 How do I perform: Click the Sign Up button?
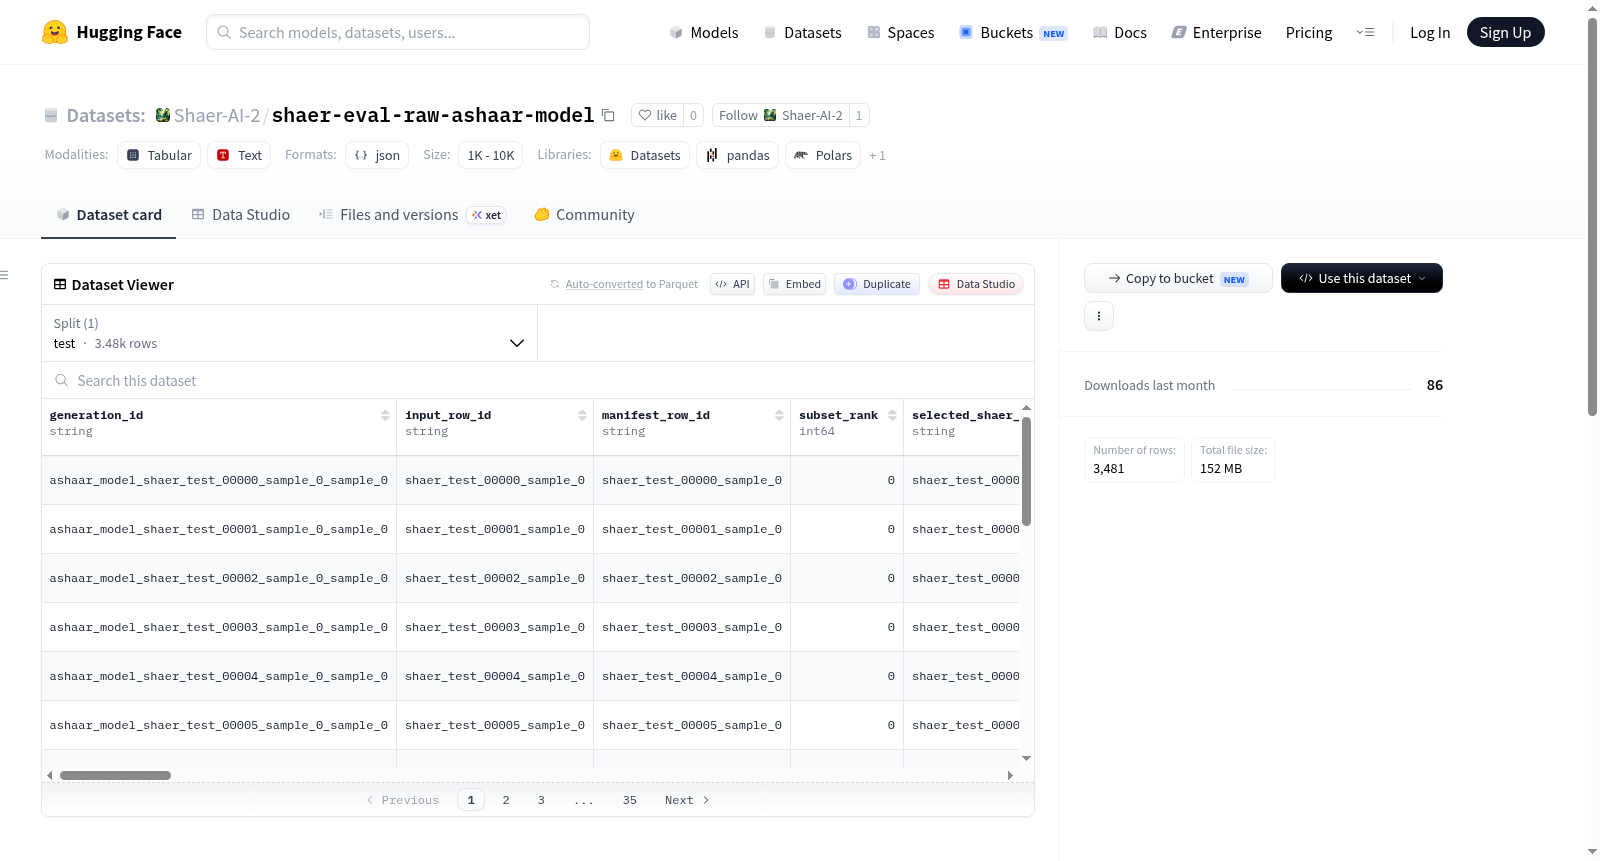click(x=1505, y=32)
